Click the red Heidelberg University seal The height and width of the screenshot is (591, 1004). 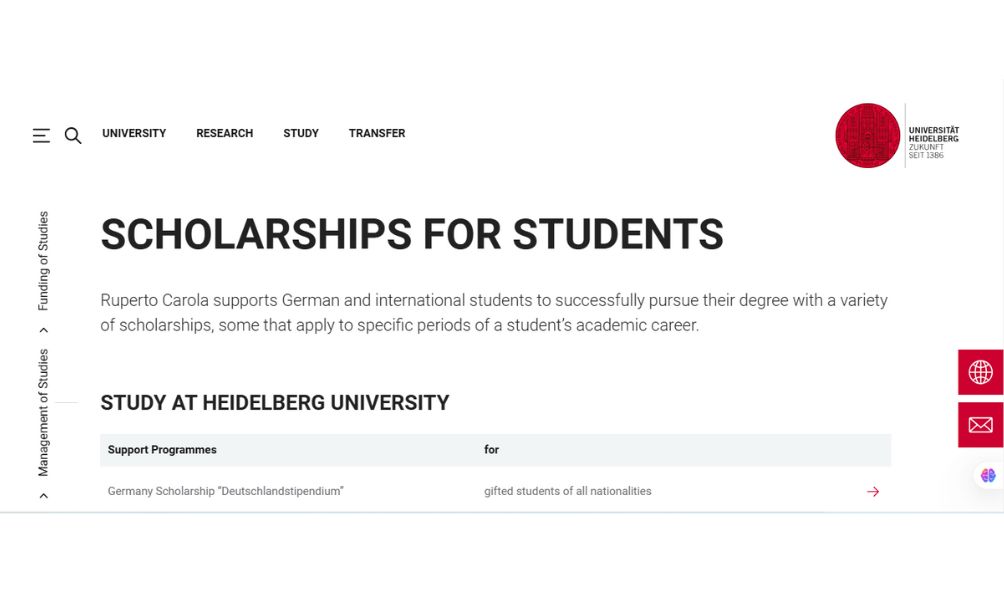(867, 135)
